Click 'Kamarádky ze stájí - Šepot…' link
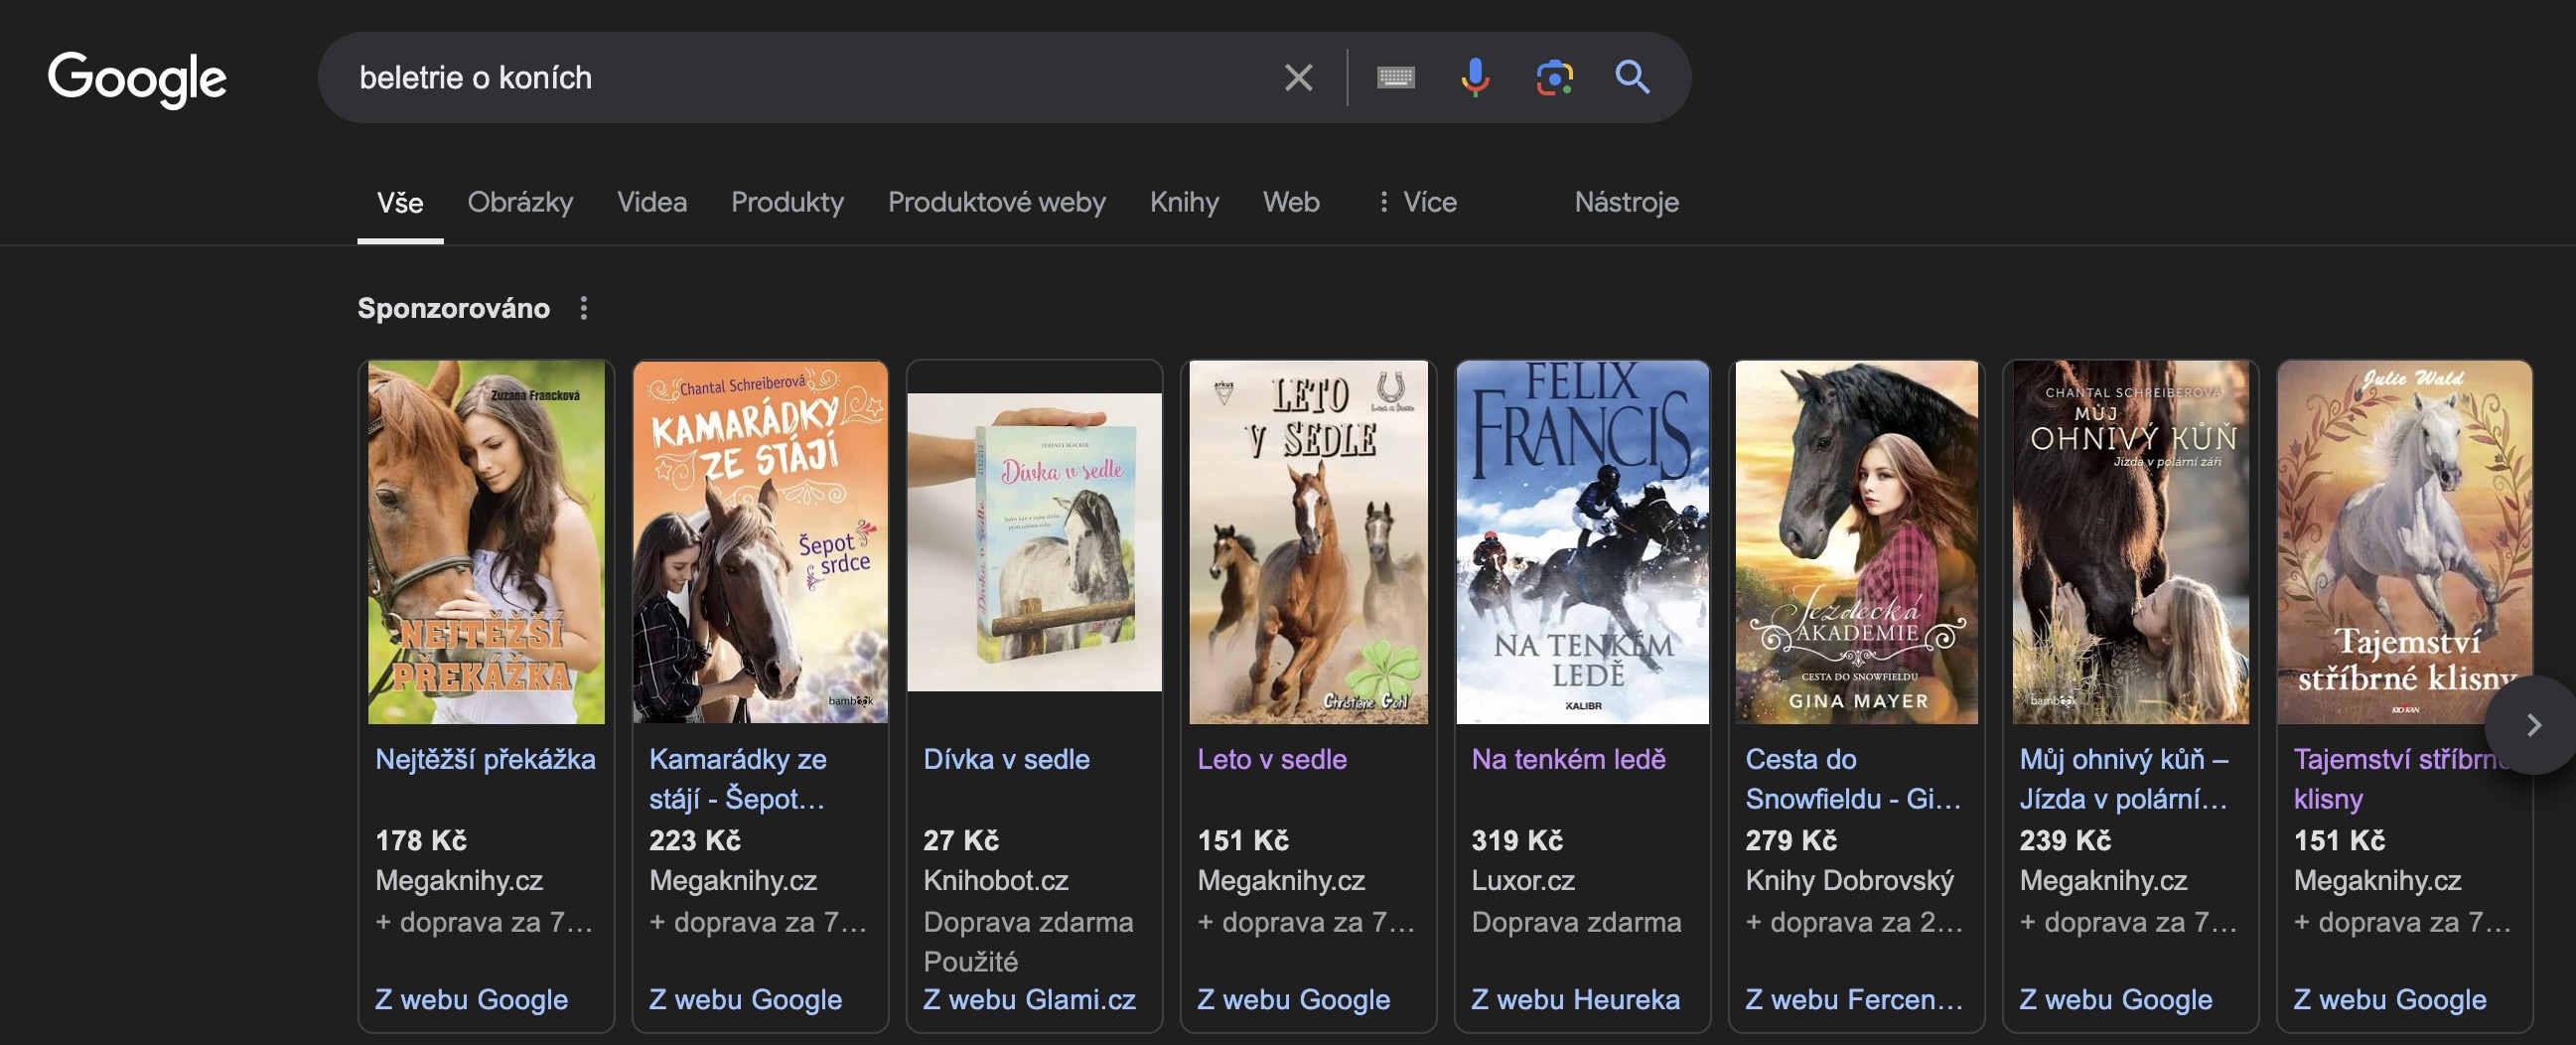Image resolution: width=2576 pixels, height=1045 pixels. tap(738, 778)
